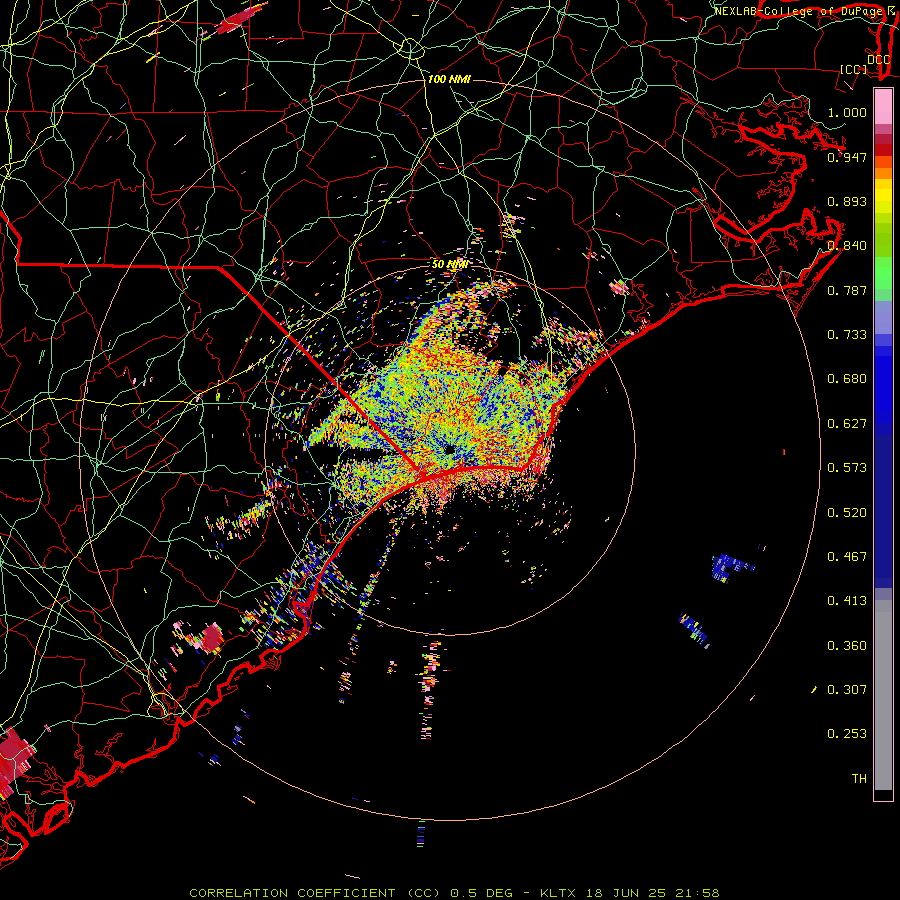
Task: Click the 0.253 legend value
Action: point(847,734)
